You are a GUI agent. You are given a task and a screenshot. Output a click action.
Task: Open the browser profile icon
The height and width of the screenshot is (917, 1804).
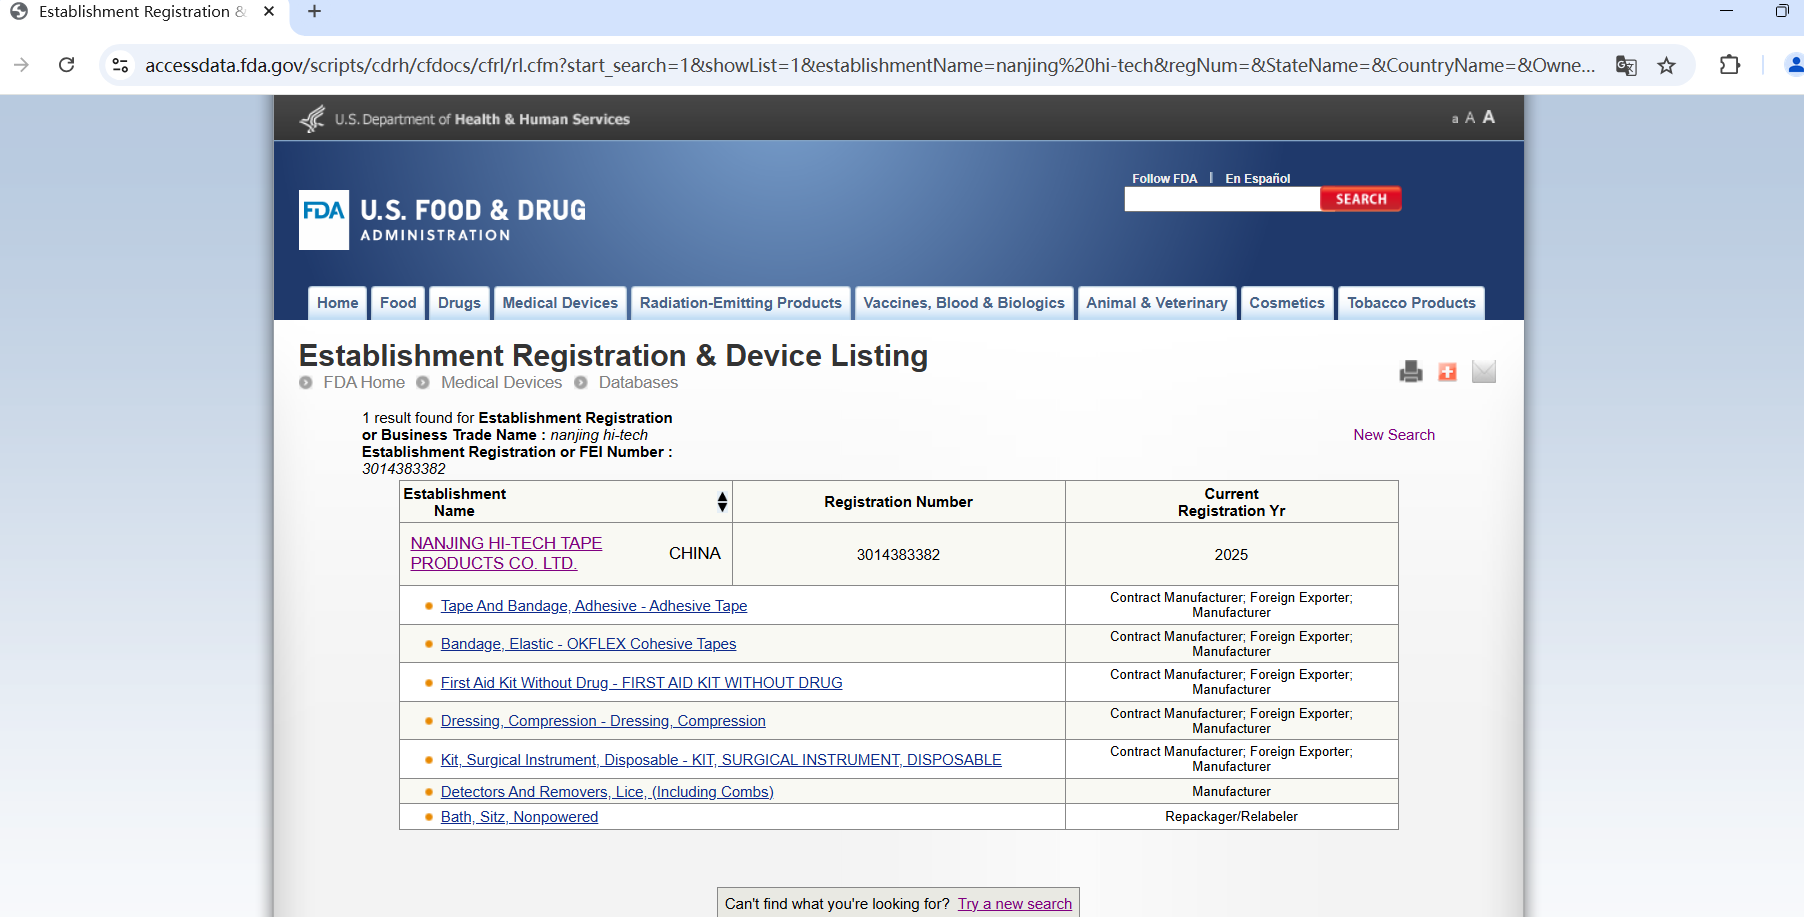pos(1795,65)
